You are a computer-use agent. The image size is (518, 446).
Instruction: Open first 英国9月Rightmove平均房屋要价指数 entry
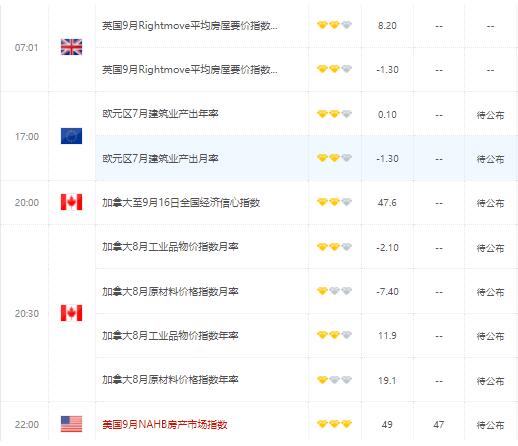coord(190,26)
